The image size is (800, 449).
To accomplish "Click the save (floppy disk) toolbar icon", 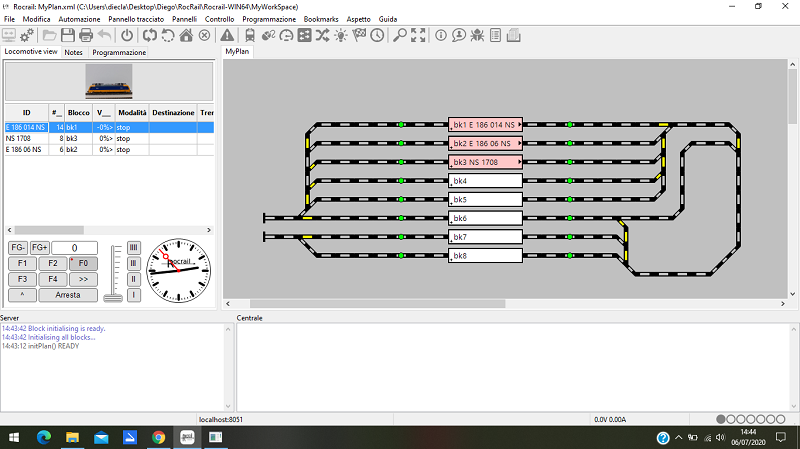I will click(68, 35).
